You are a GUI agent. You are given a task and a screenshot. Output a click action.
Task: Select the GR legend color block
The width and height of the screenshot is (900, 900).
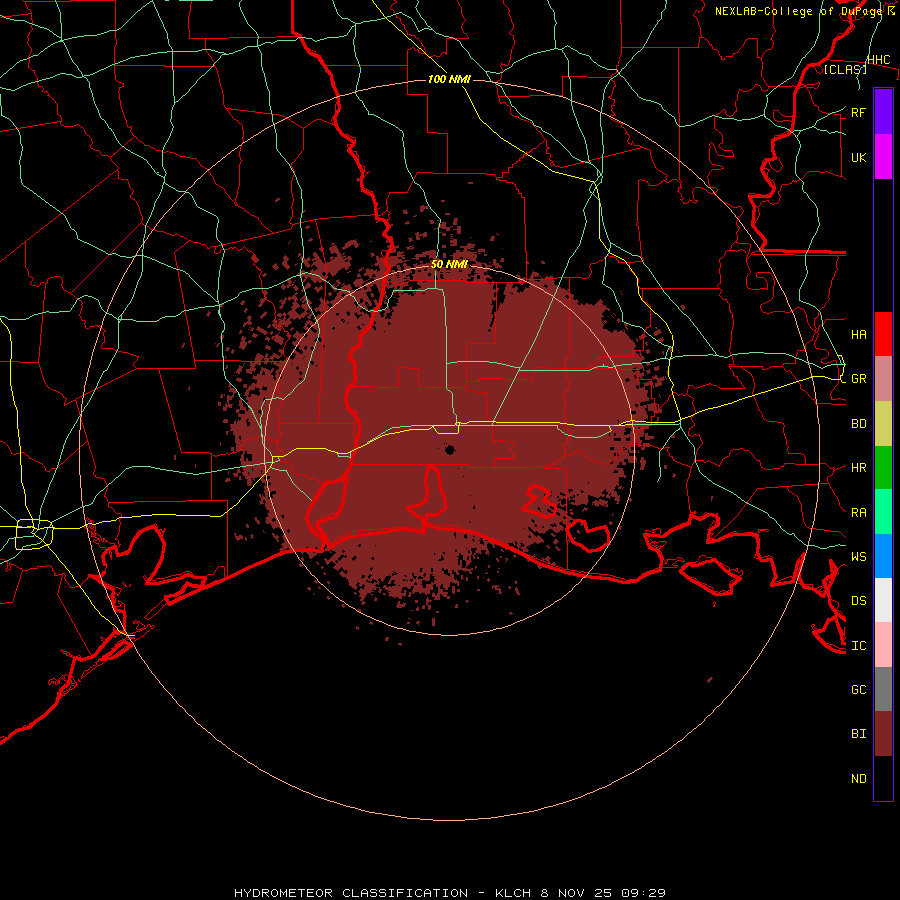[883, 379]
